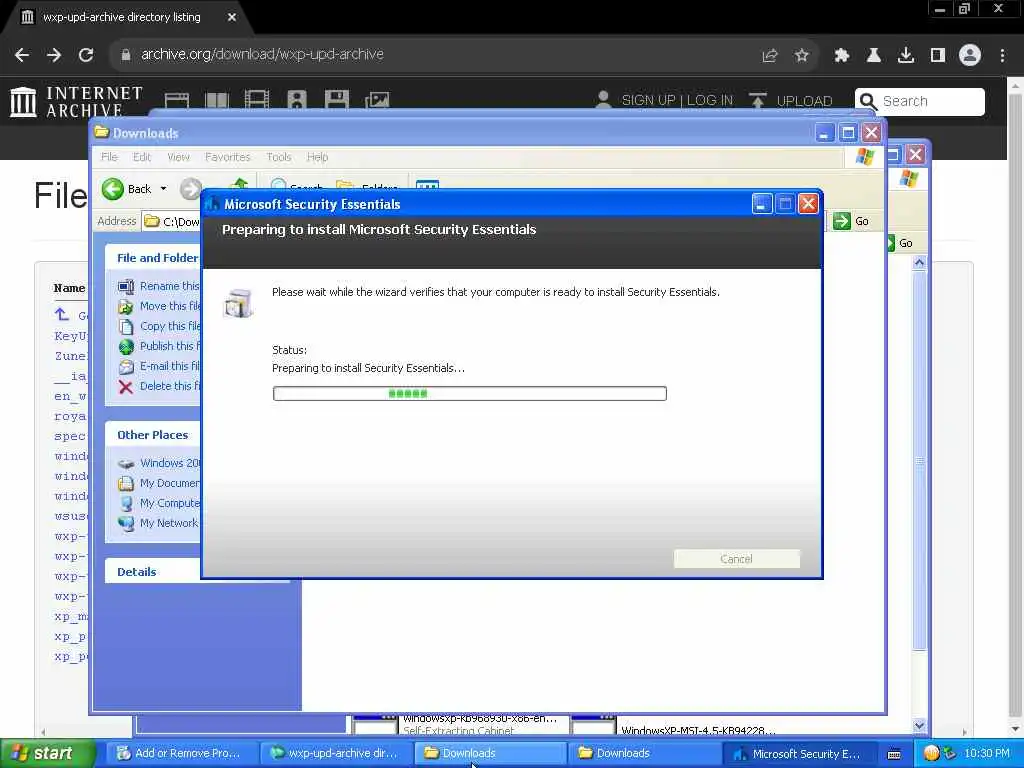The height and width of the screenshot is (768, 1024).
Task: Open Internet Archive images icon
Action: point(377,100)
